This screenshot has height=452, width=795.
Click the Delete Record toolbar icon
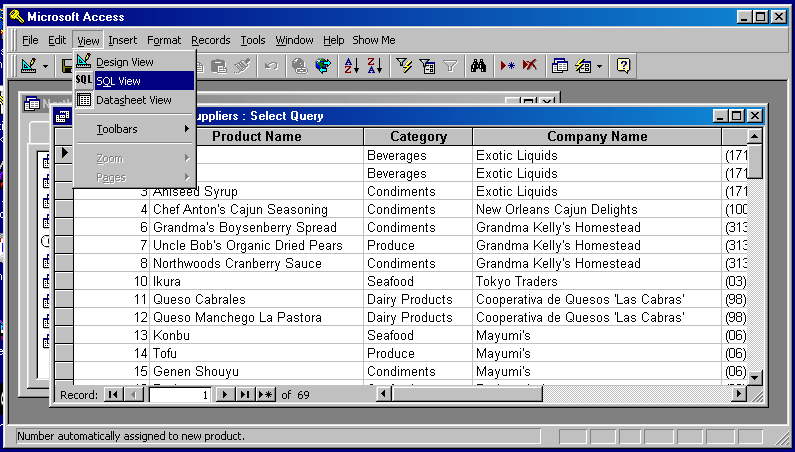[530, 66]
